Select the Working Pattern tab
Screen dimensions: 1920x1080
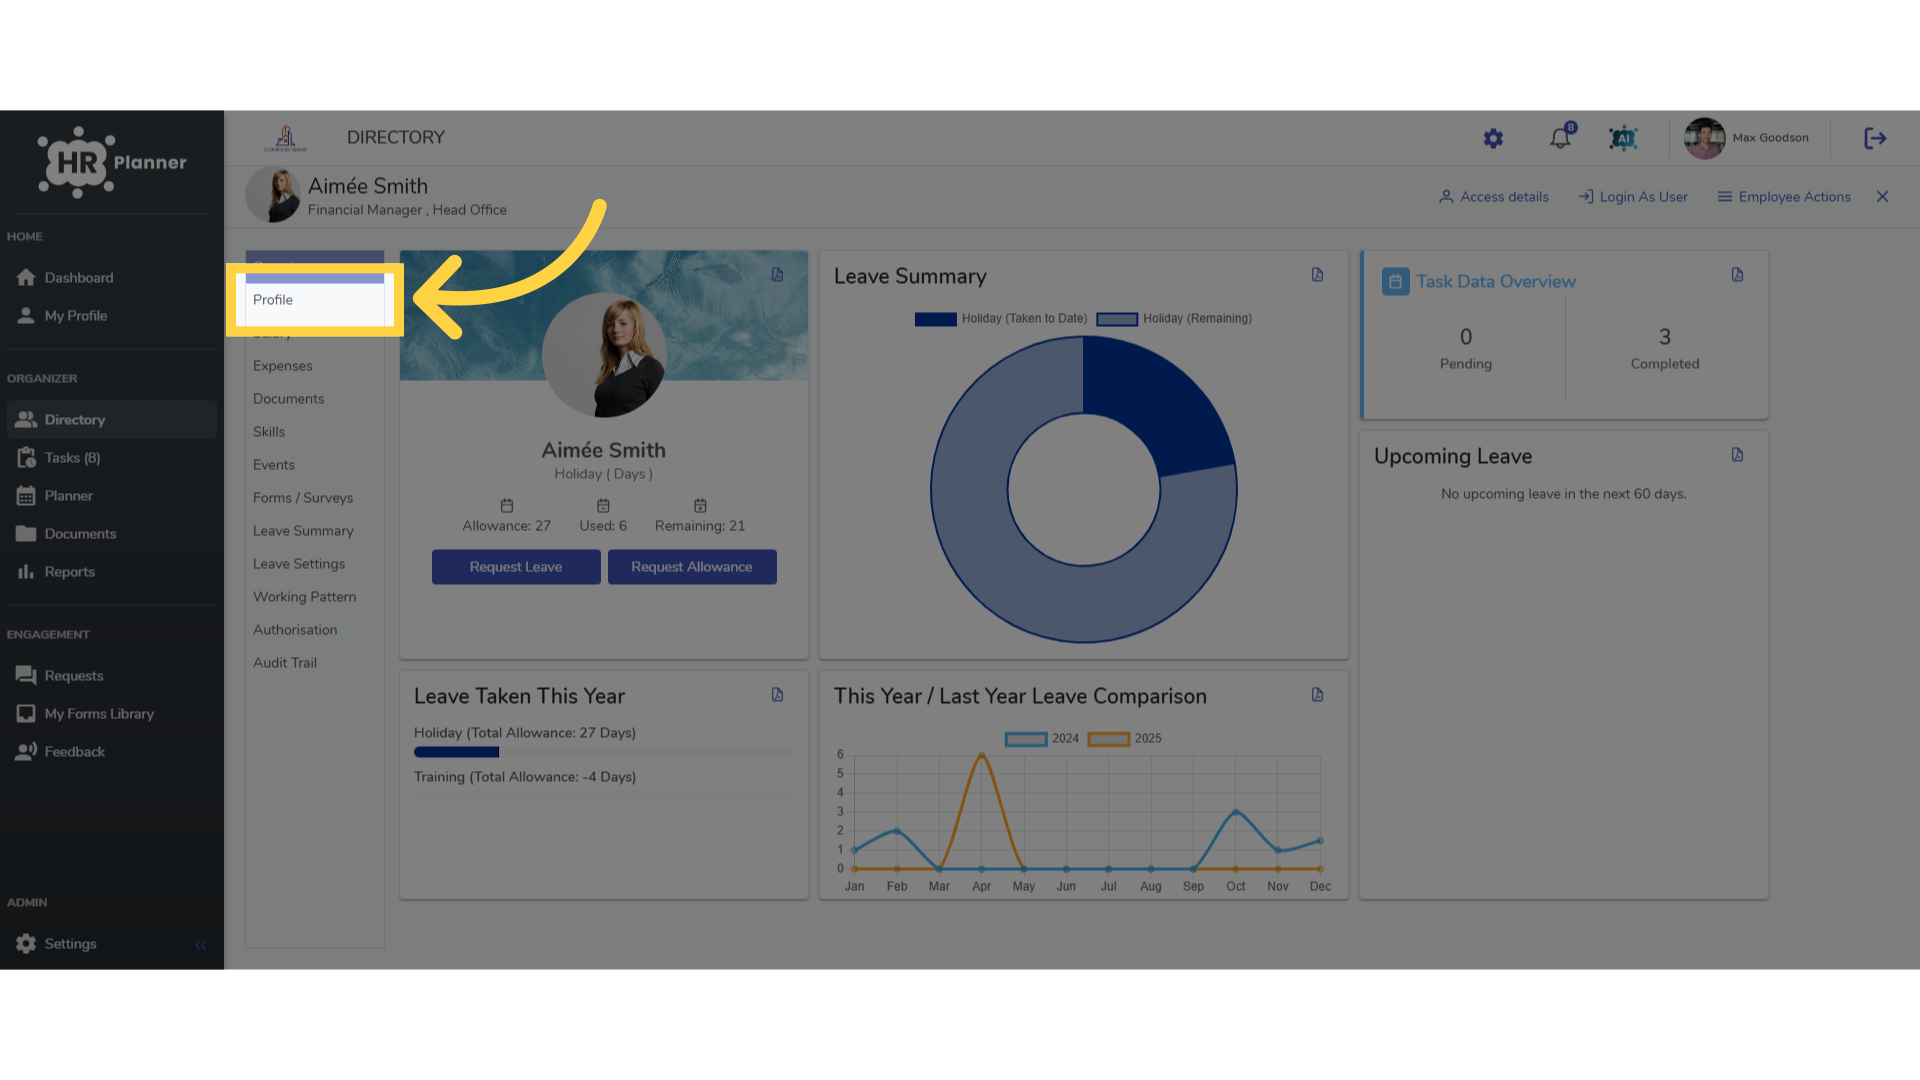(x=314, y=597)
